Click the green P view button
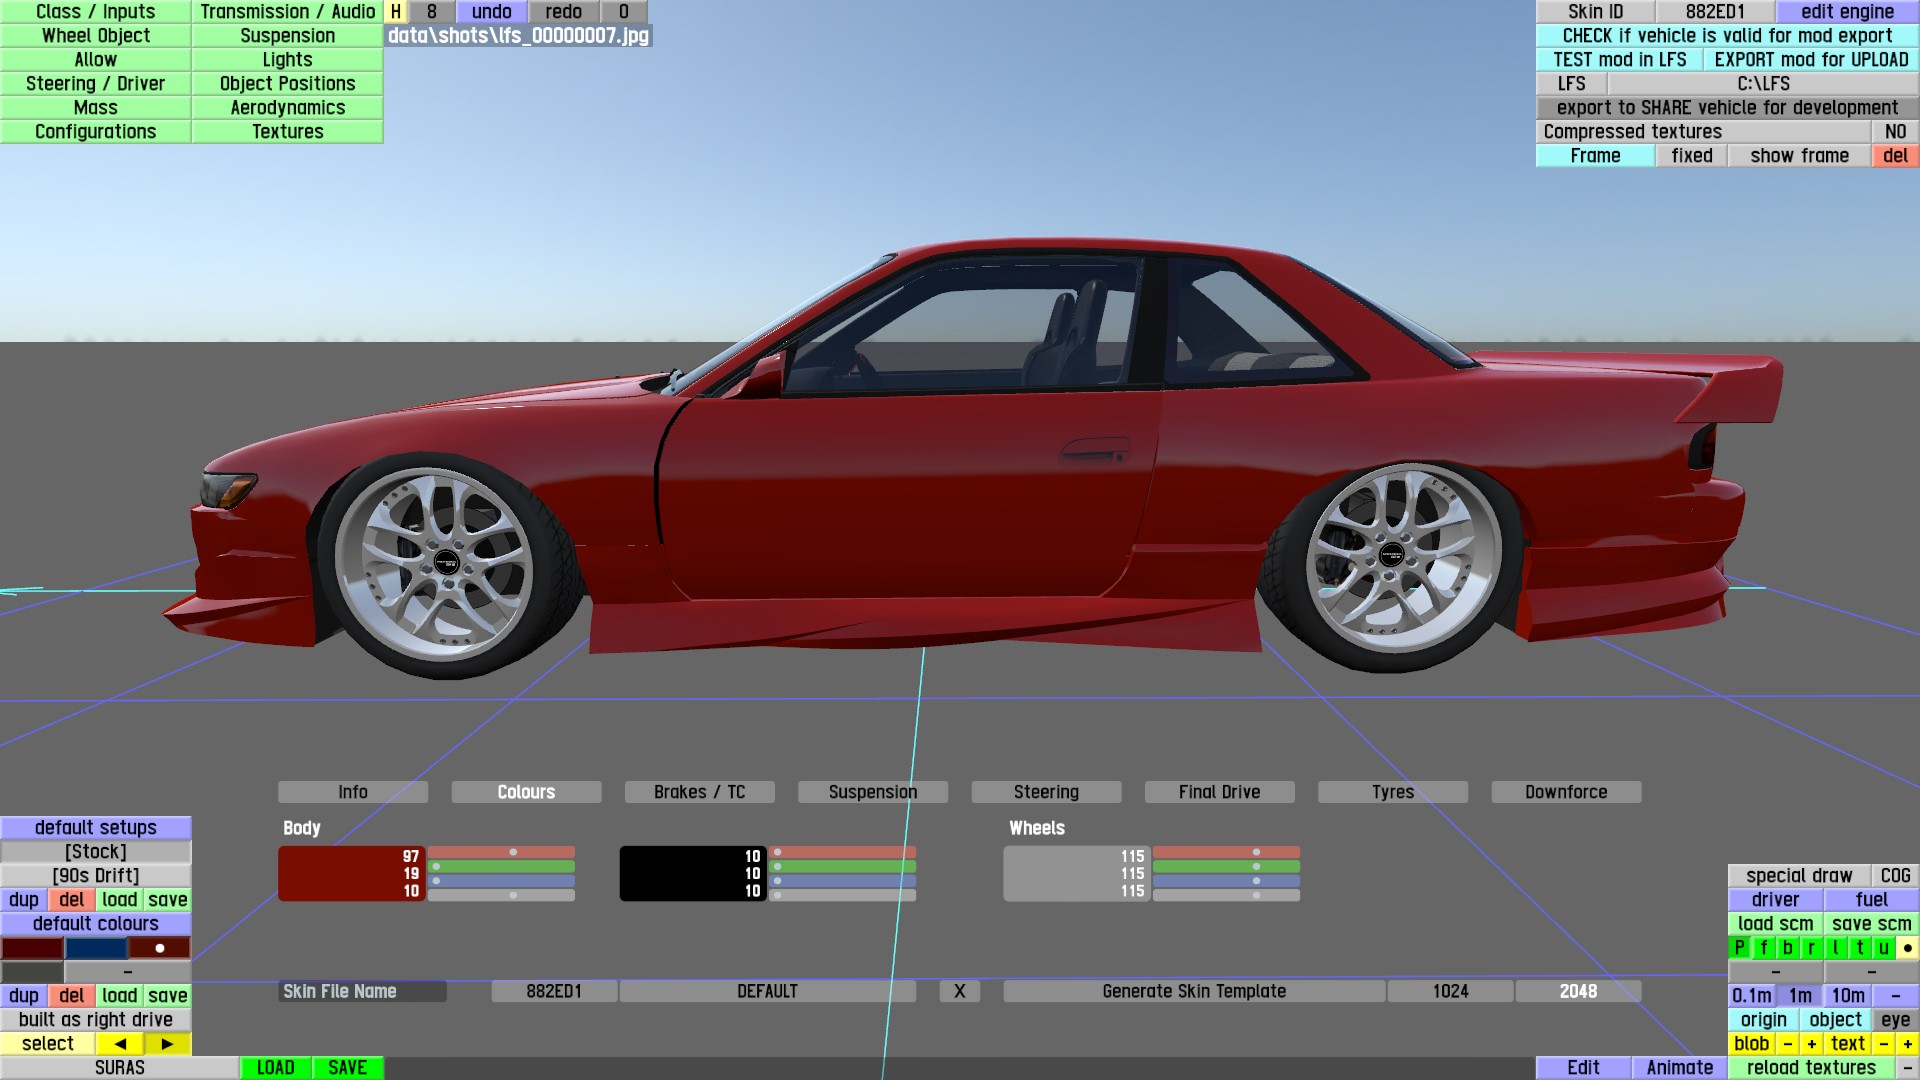The width and height of the screenshot is (1920, 1080). (x=1739, y=947)
